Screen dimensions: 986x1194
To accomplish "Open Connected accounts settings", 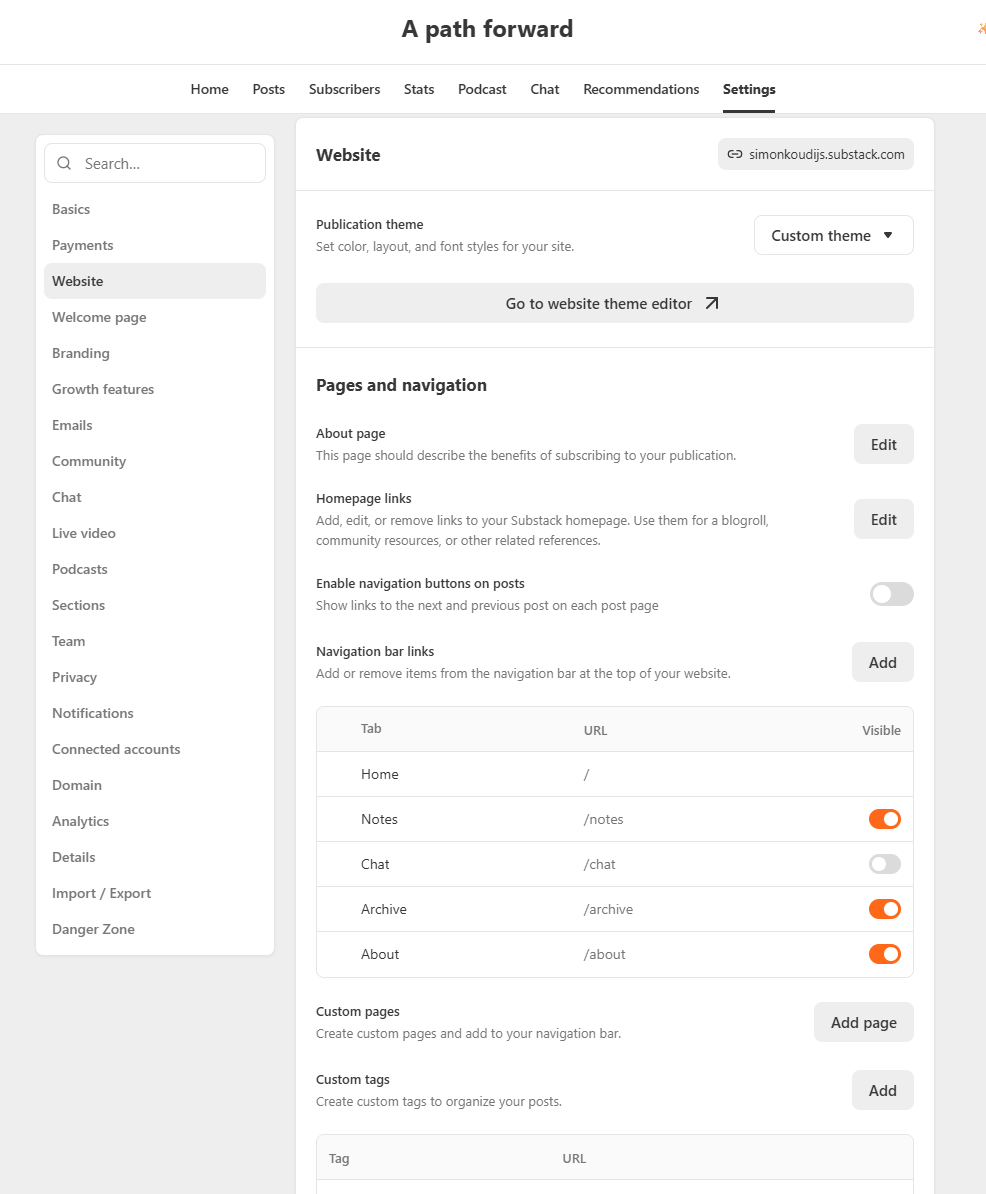I will pos(155,749).
